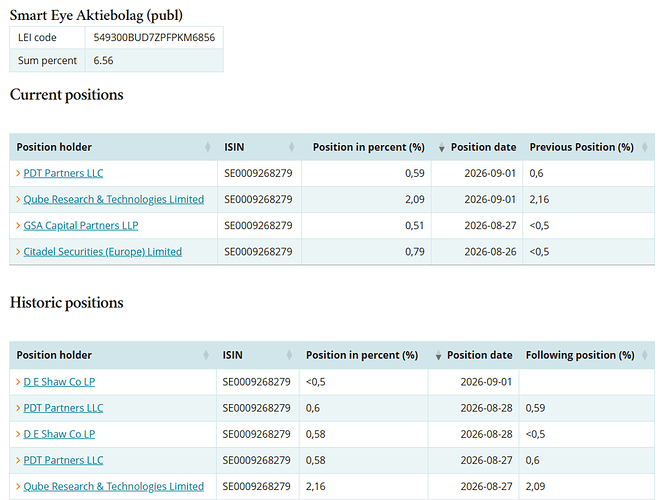Open GSA Capital Partners LLP link
The width and height of the screenshot is (664, 500).
pyautogui.click(x=80, y=226)
